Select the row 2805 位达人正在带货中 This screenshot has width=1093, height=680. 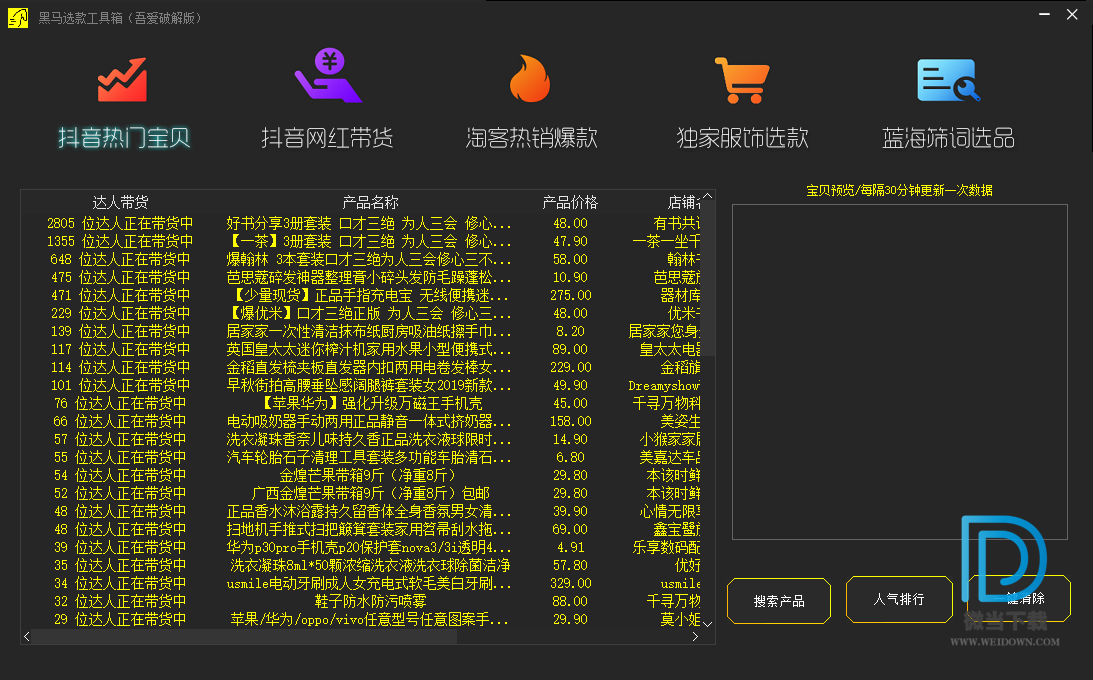pos(360,224)
